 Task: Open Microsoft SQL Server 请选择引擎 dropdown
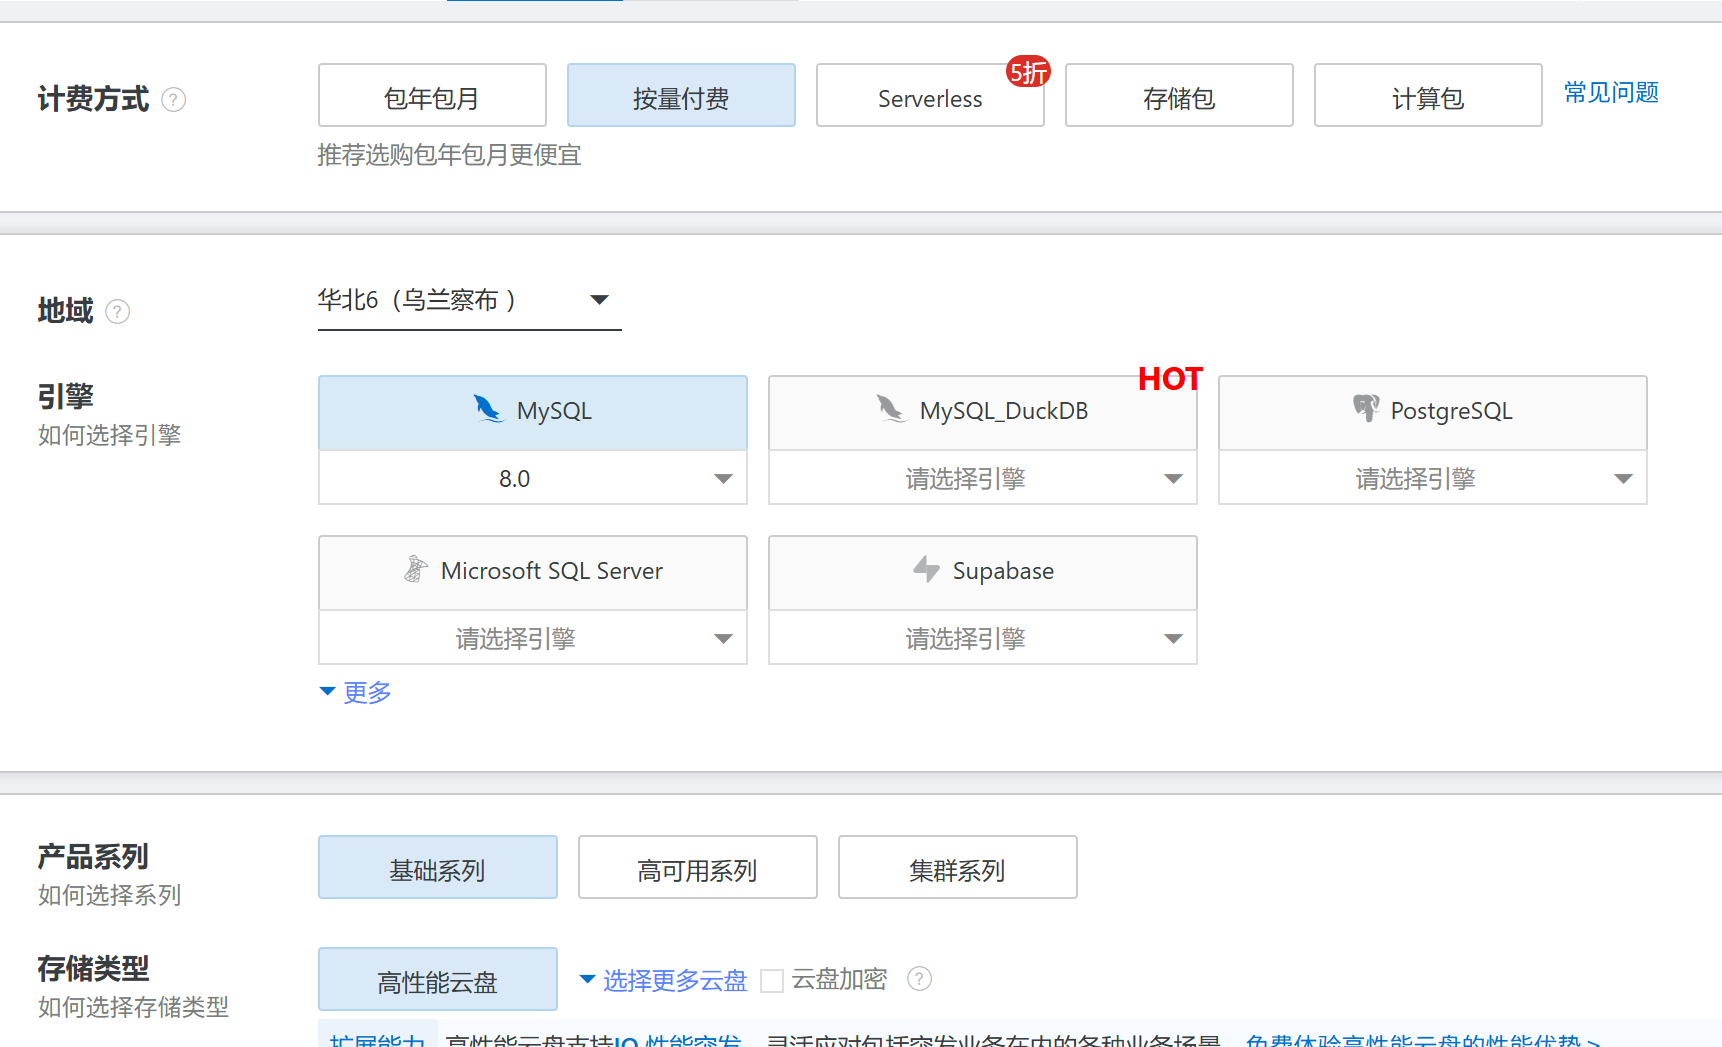pyautogui.click(x=533, y=639)
